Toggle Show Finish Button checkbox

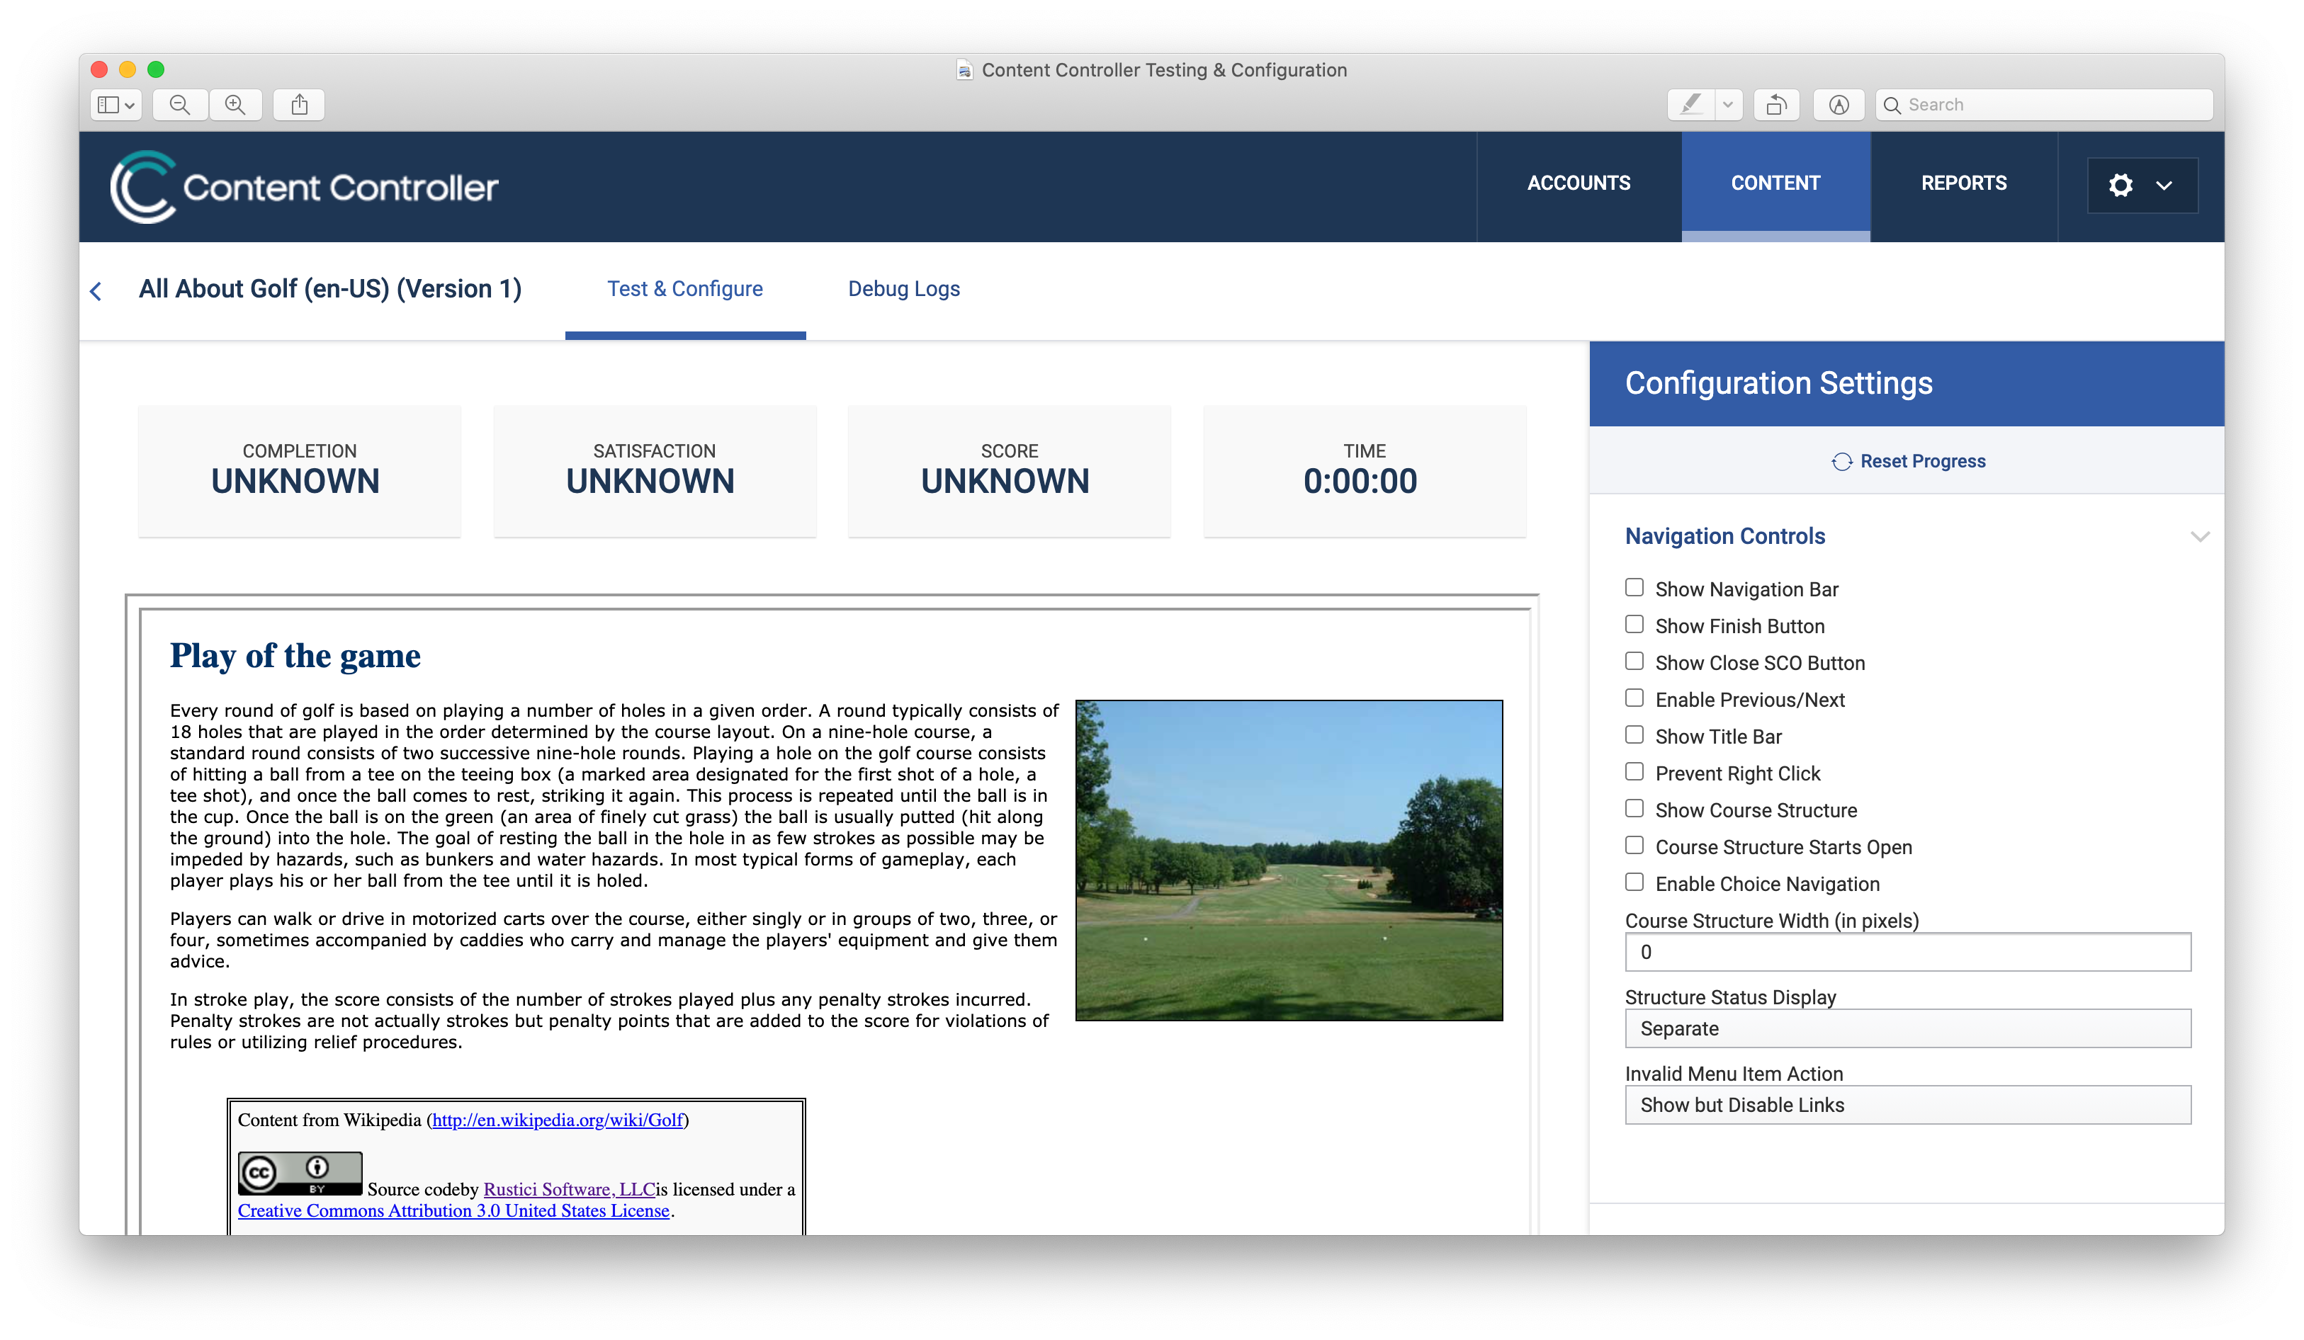[1634, 625]
